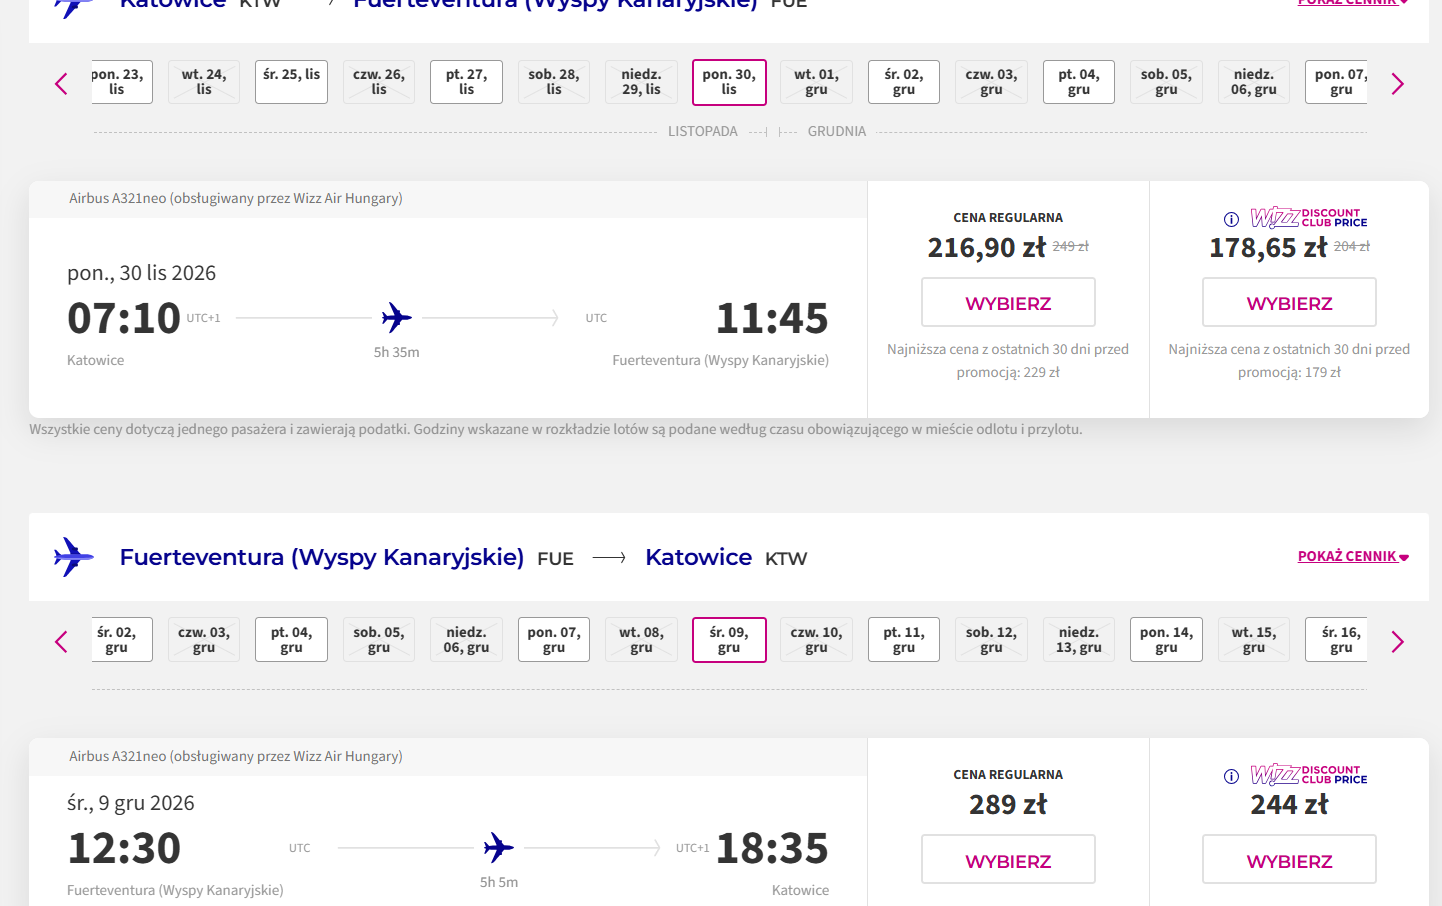Image resolution: width=1442 pixels, height=906 pixels.
Task: Select outbound date śr. 25, lis
Action: [x=291, y=82]
